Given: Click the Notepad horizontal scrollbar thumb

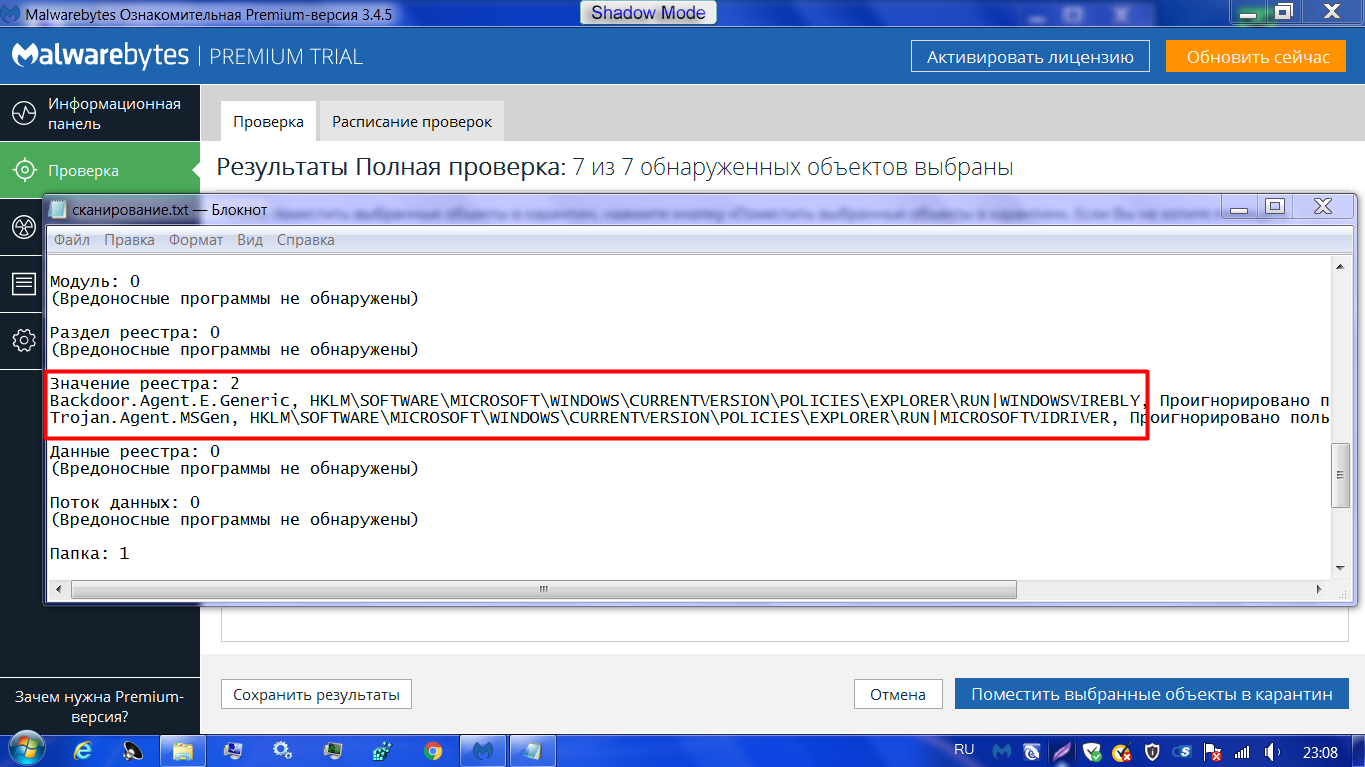Looking at the screenshot, I should pos(544,588).
